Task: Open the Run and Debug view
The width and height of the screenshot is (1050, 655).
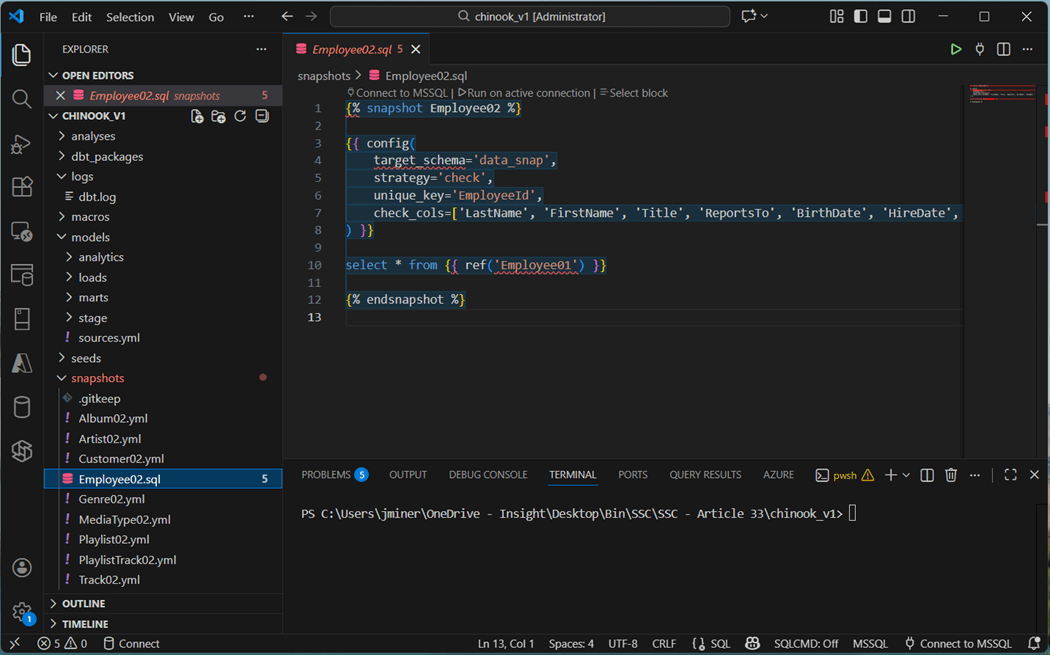Action: 21,144
